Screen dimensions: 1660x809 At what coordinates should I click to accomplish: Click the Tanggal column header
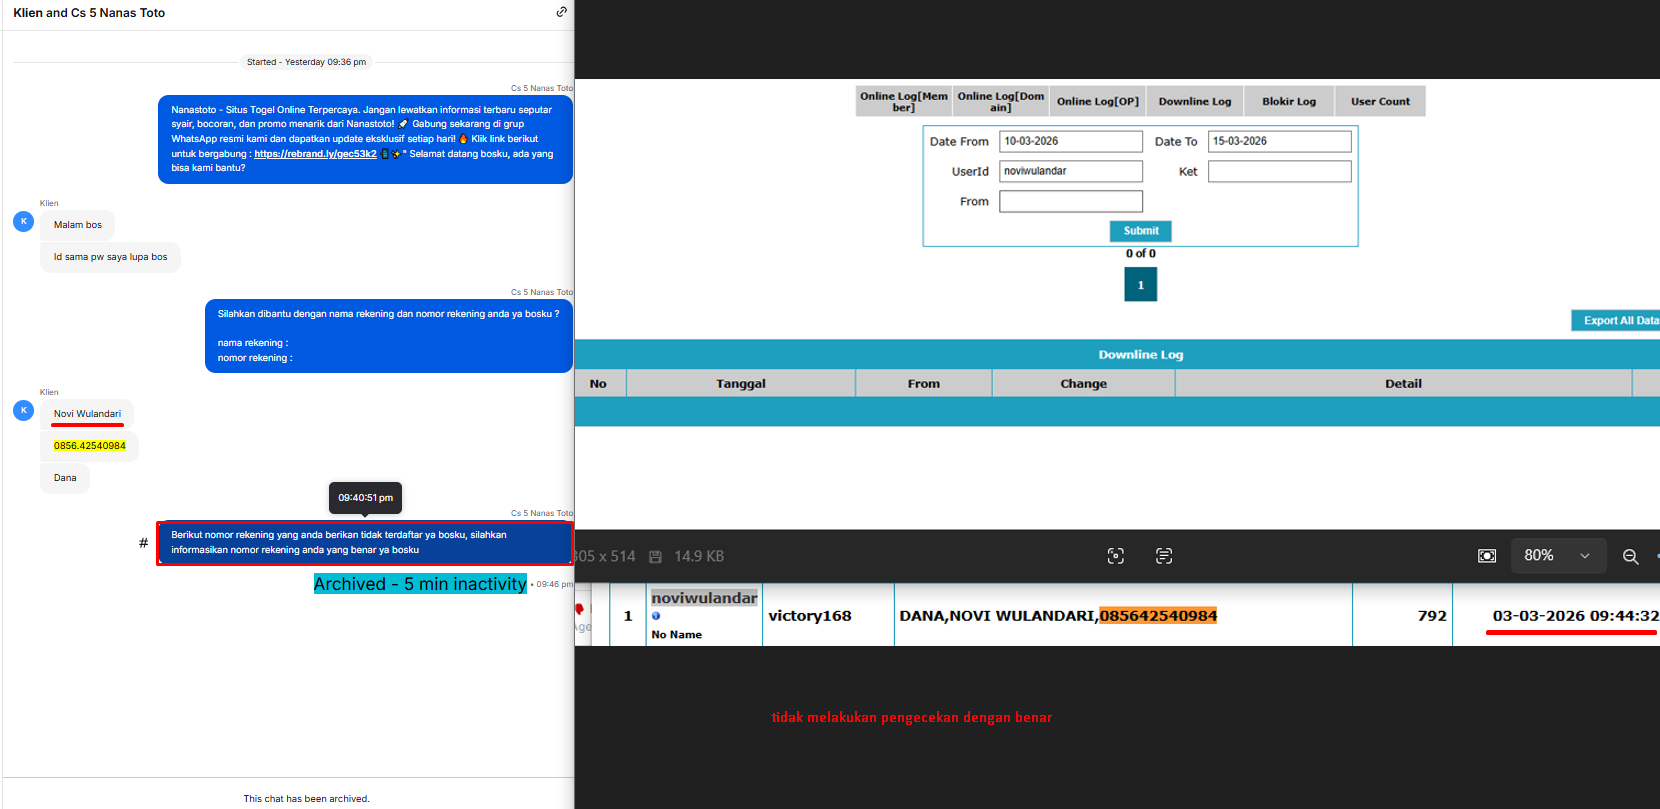tap(741, 383)
